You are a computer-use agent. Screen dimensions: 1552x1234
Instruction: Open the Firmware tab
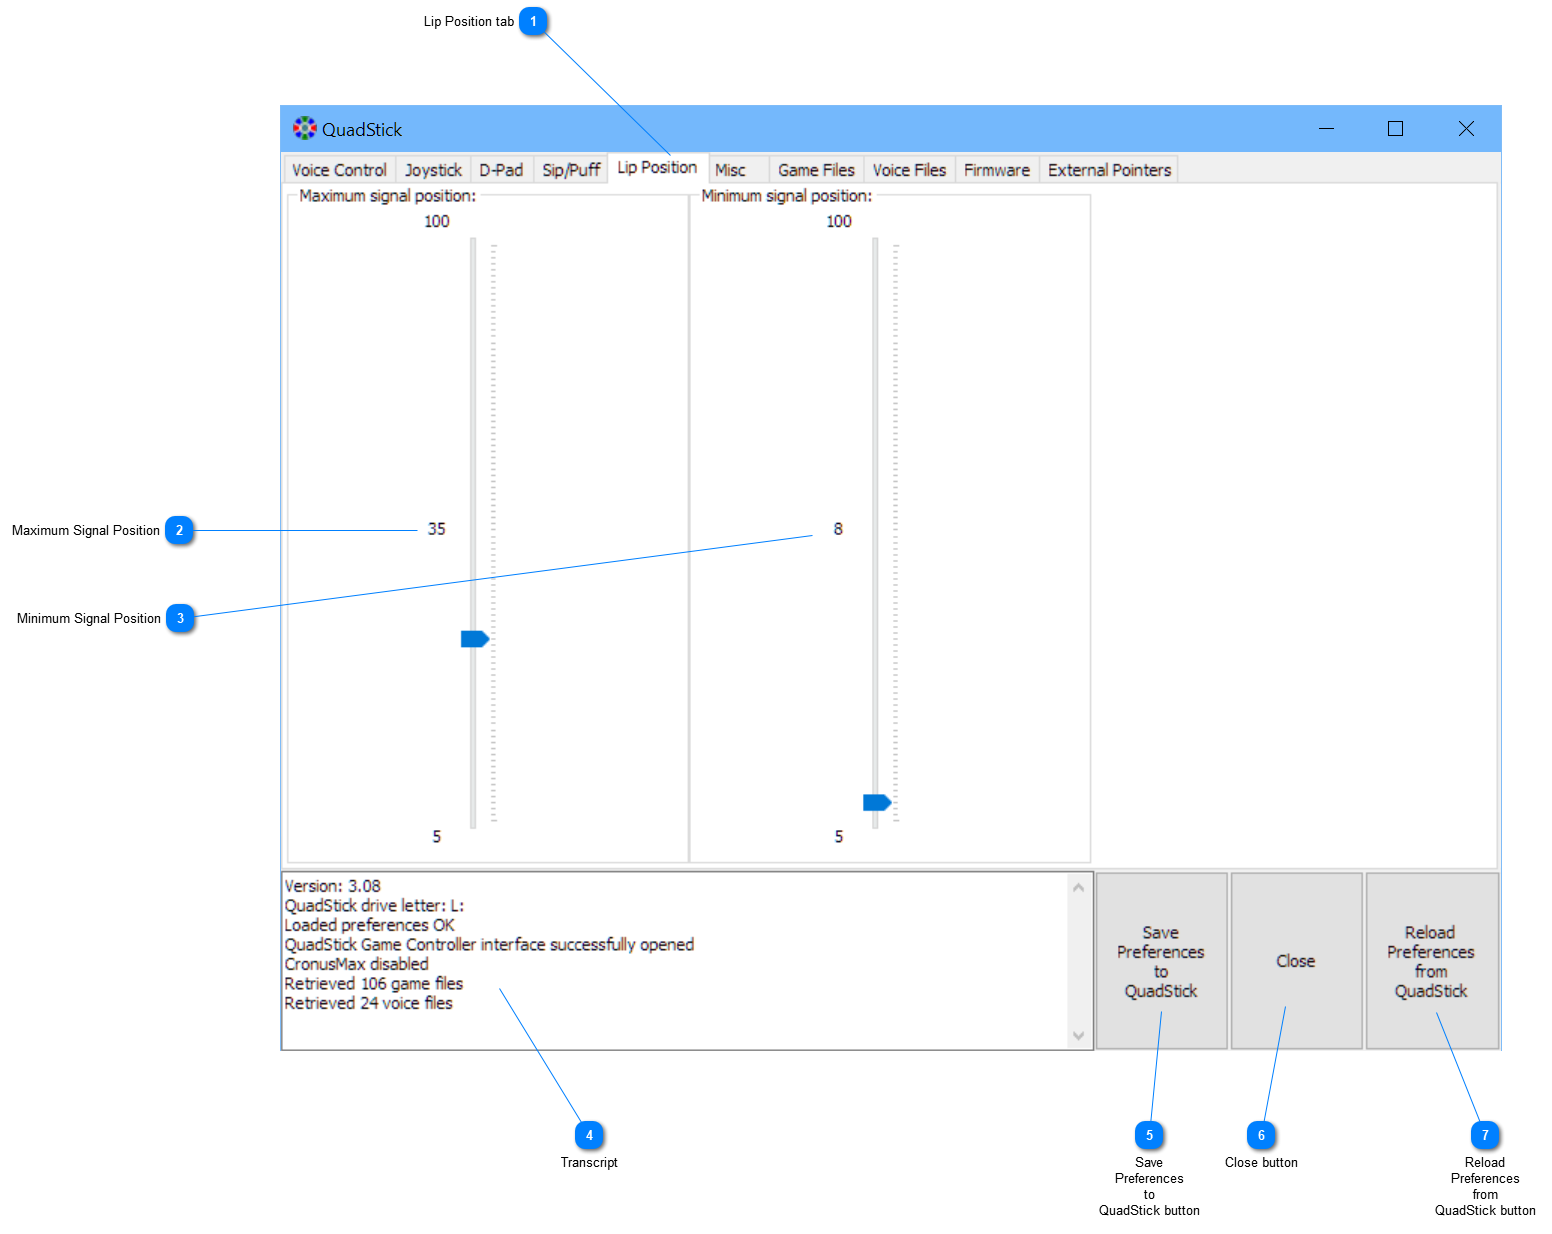tap(997, 170)
